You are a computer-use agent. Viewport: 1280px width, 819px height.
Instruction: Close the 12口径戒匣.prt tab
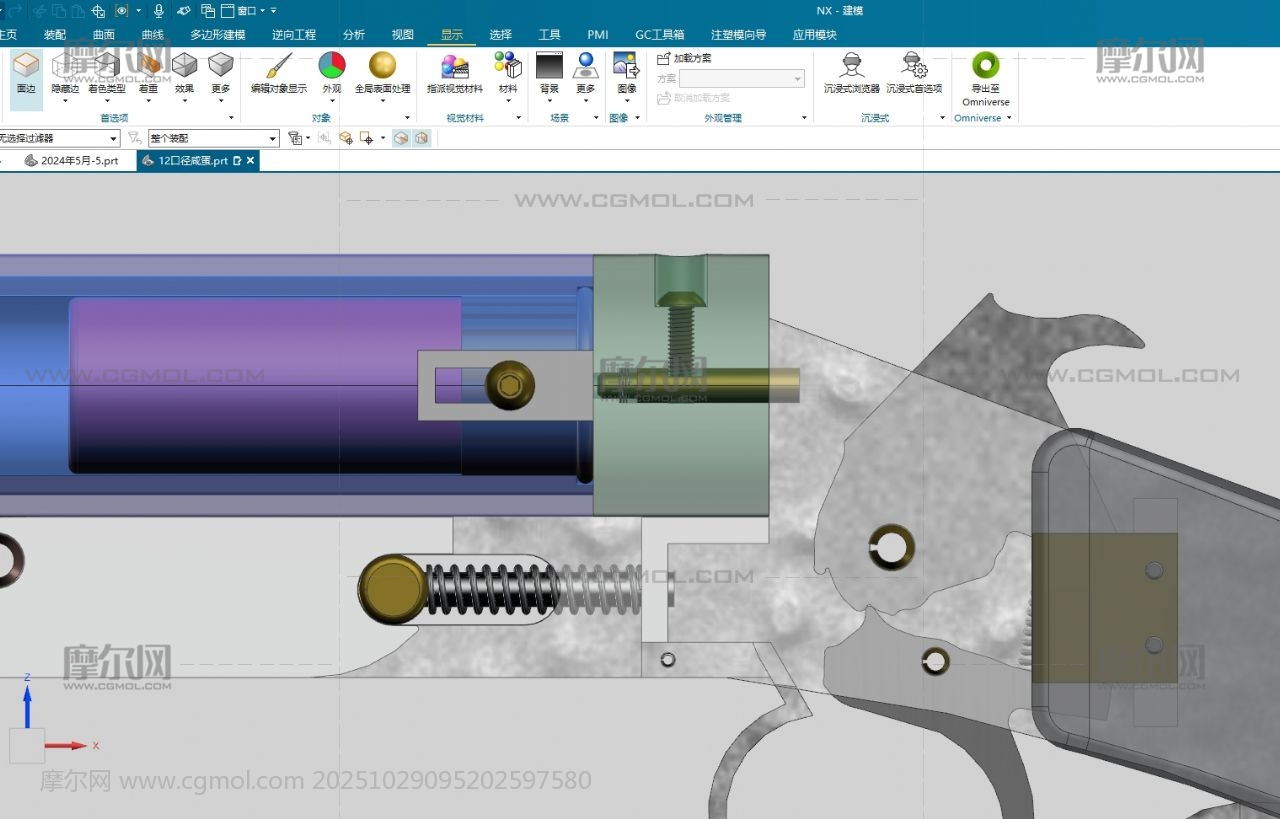[251, 160]
